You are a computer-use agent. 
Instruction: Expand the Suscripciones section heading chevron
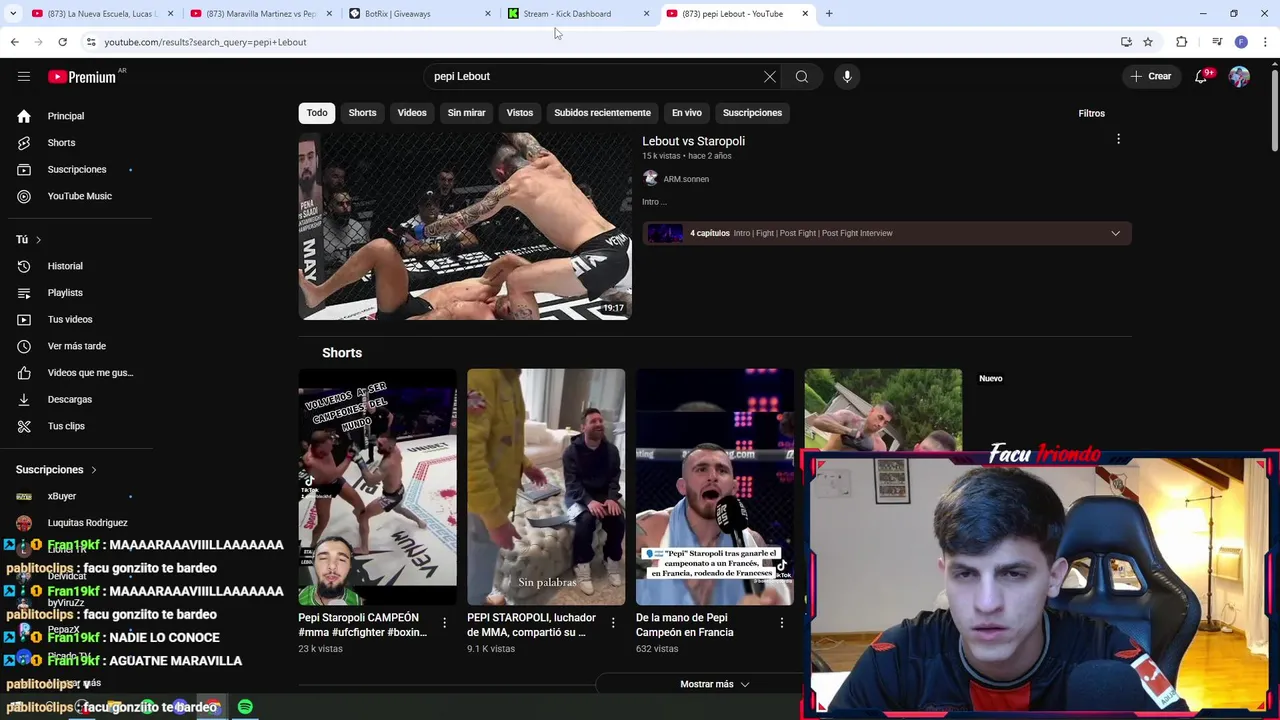(x=94, y=470)
